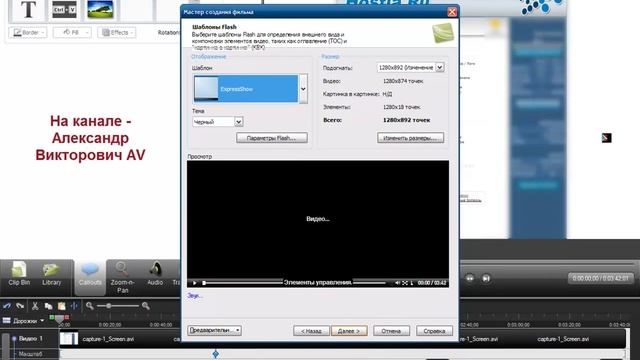Open the Подогнать size dropdown
Image resolution: width=640 pixels, height=360 pixels.
coord(410,67)
